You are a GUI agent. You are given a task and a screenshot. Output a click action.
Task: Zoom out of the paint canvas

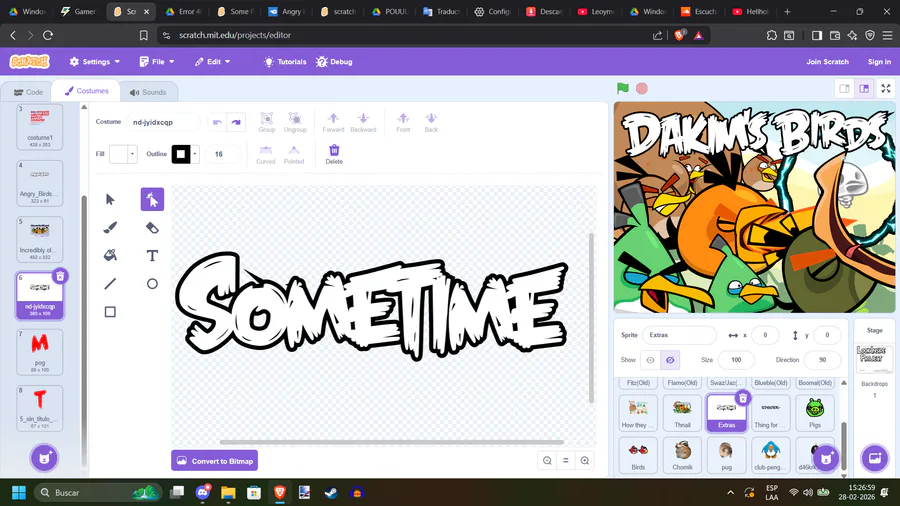[x=548, y=461]
